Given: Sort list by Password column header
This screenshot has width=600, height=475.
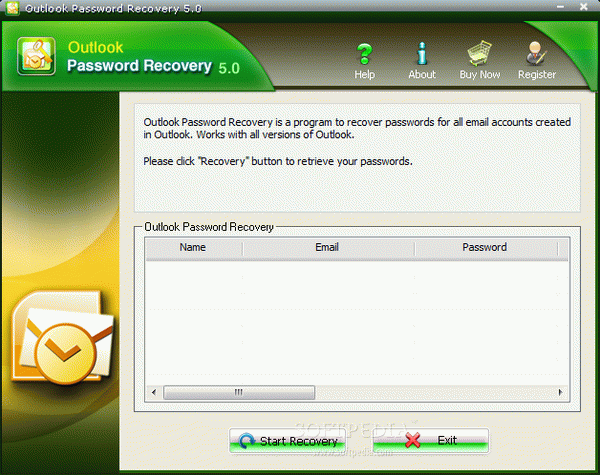Looking at the screenshot, I should click(486, 248).
